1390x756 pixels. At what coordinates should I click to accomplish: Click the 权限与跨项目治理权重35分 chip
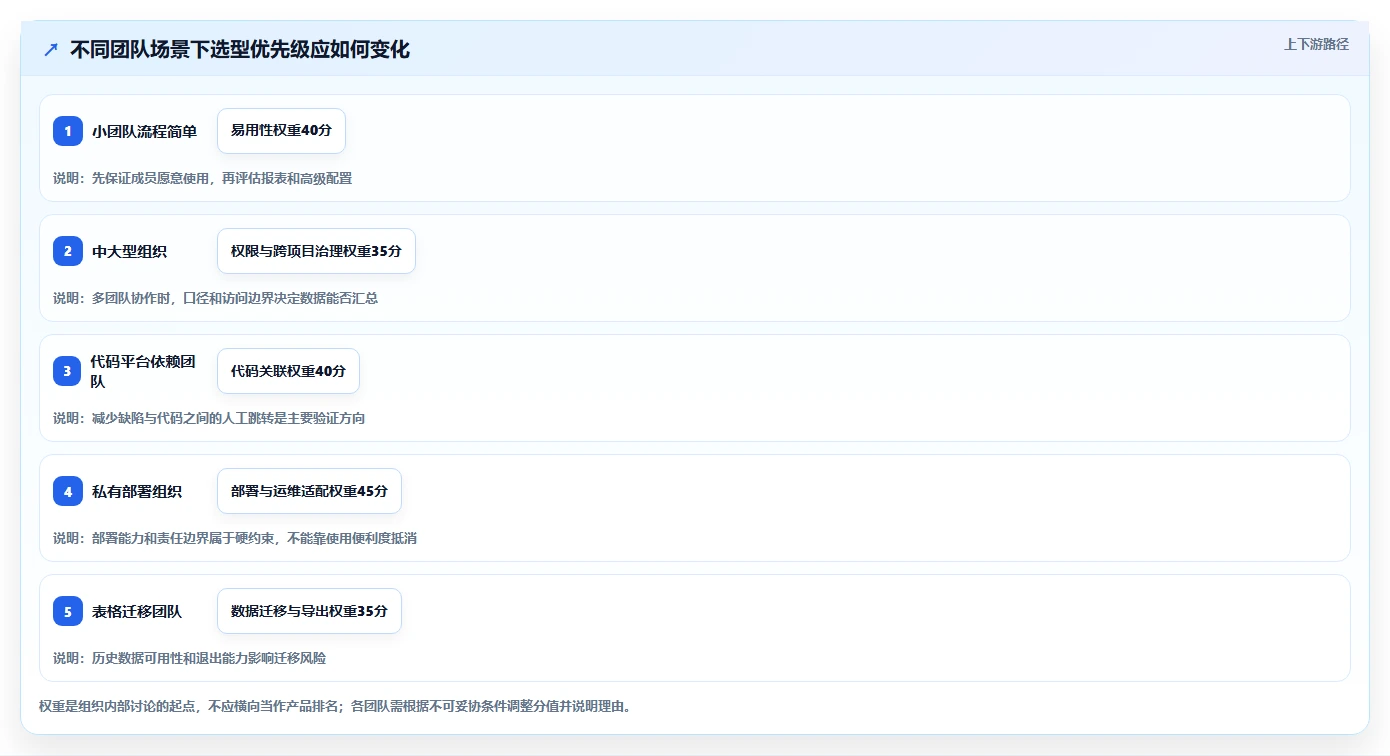pyautogui.click(x=316, y=251)
